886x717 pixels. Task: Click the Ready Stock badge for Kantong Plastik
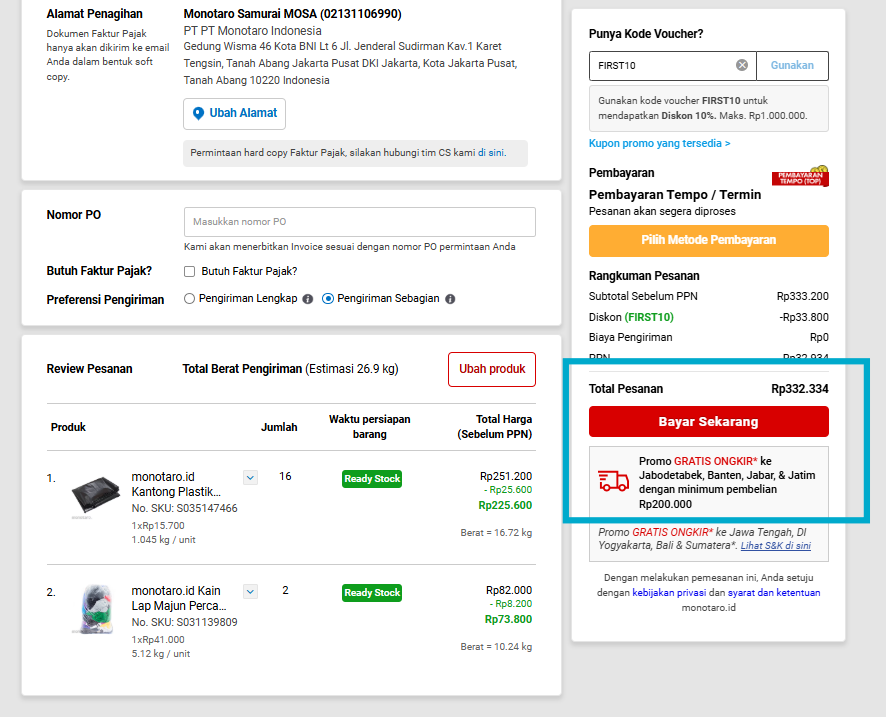tap(372, 479)
